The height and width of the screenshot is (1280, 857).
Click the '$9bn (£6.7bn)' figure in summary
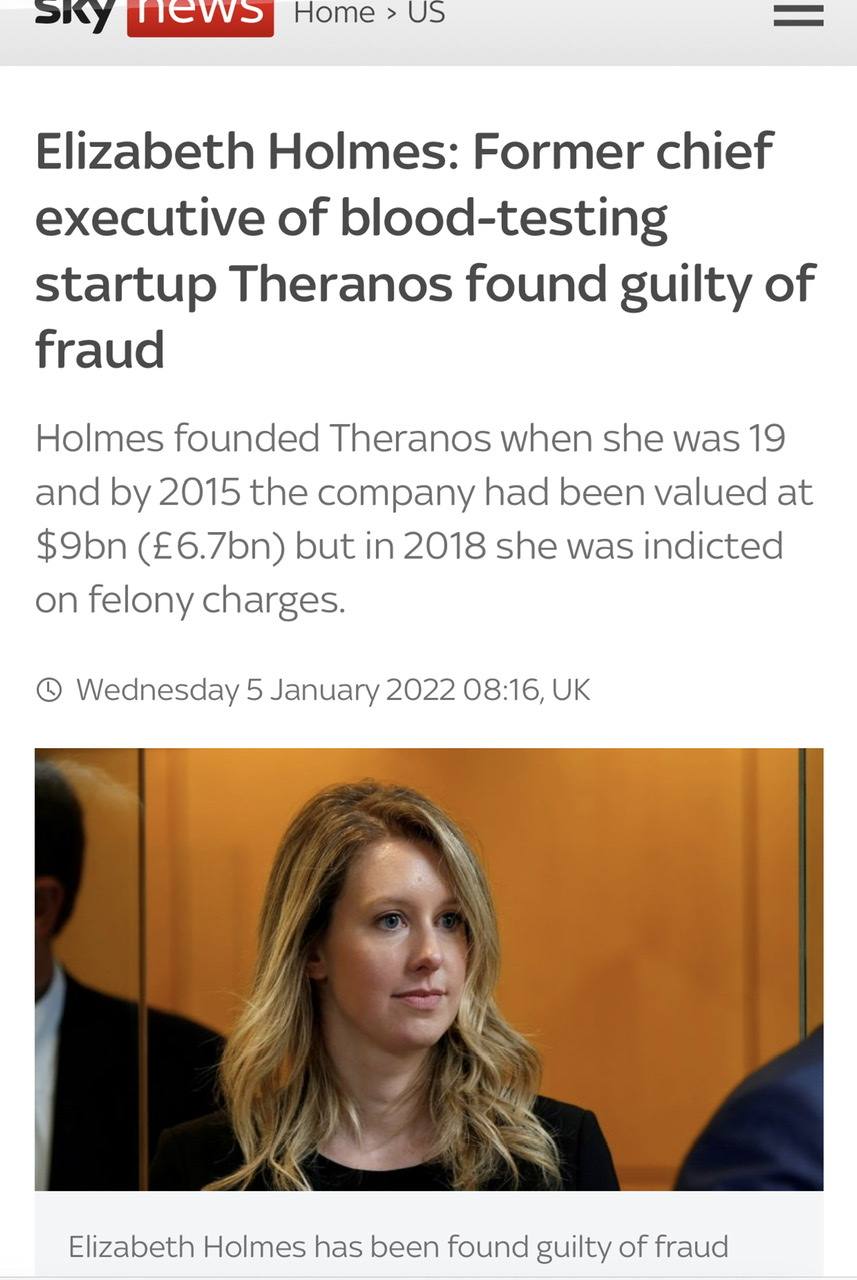(x=160, y=546)
